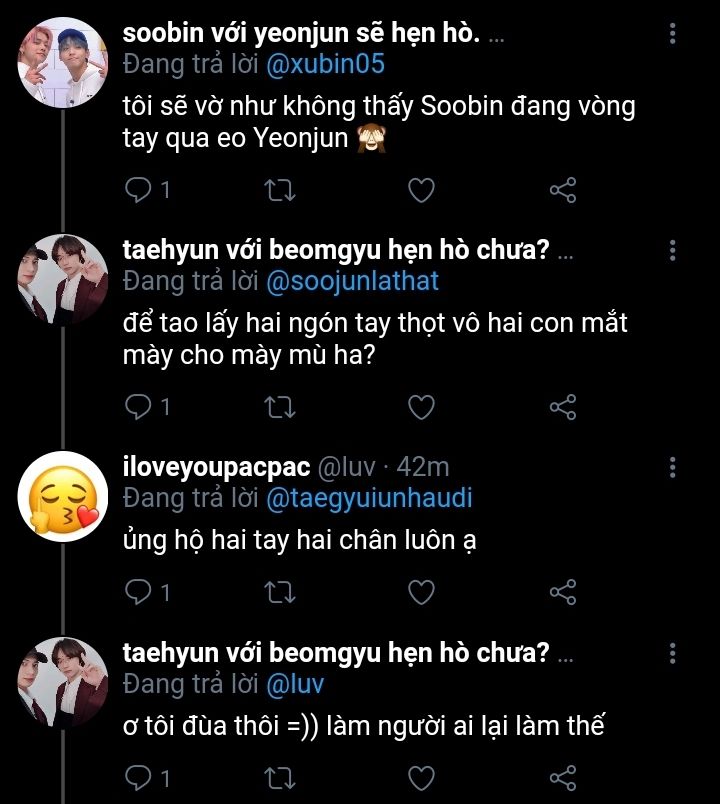Reply to tweet addressed to @soojunlathat

click(139, 406)
